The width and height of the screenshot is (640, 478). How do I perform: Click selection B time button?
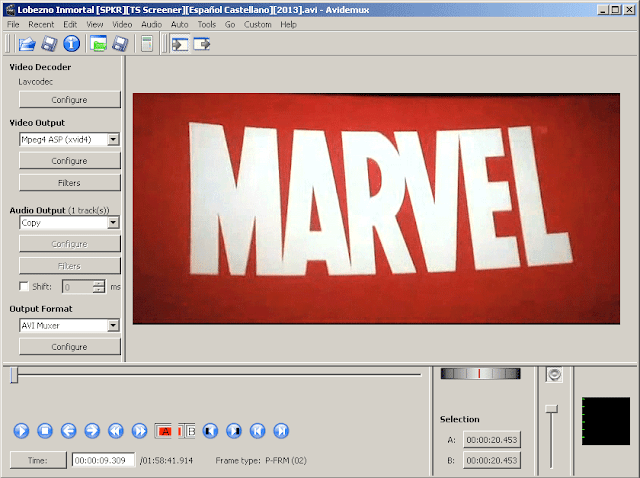tap(492, 460)
